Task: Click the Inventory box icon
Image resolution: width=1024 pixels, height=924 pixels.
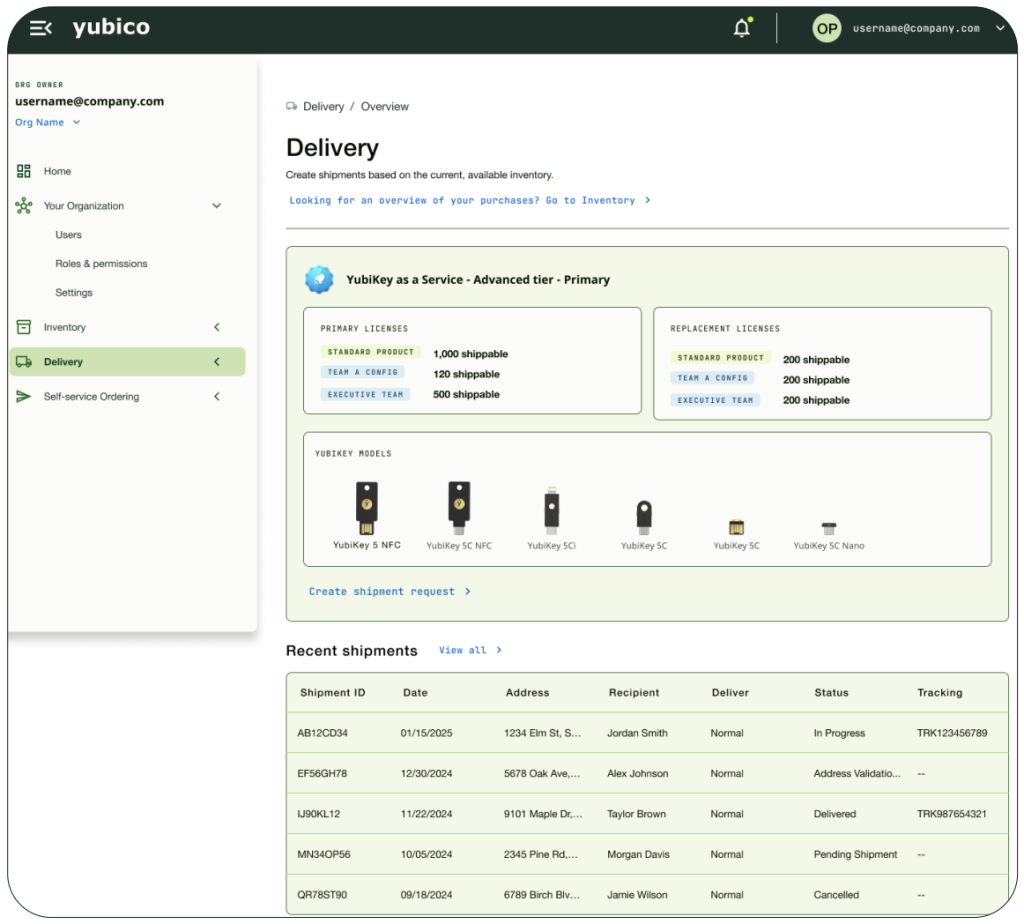Action: coord(24,327)
